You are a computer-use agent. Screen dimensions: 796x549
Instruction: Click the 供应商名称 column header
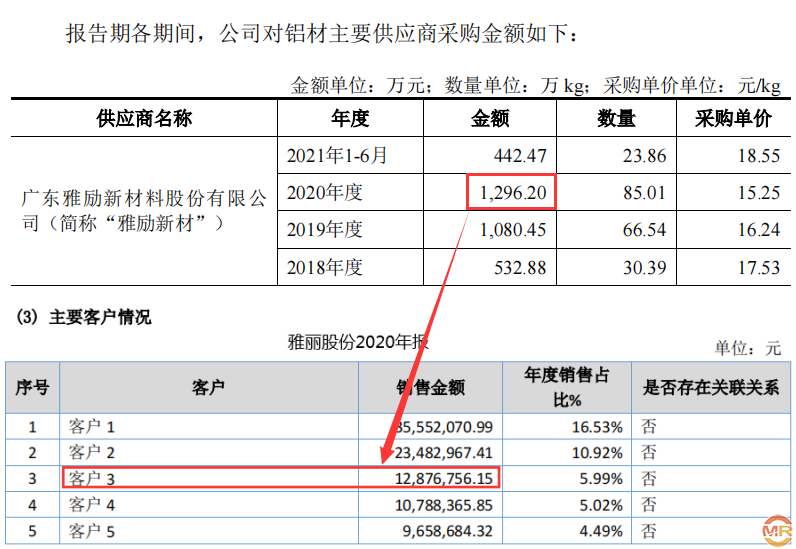click(x=144, y=118)
